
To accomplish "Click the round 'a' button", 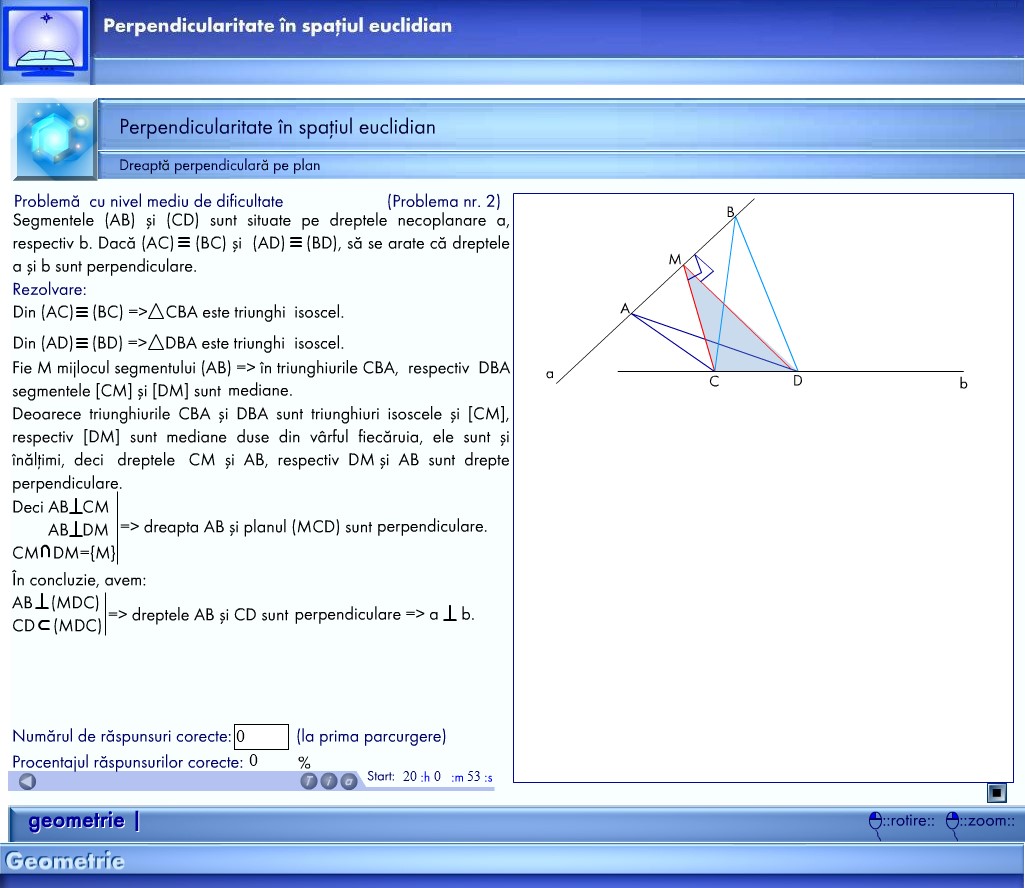I will (348, 781).
